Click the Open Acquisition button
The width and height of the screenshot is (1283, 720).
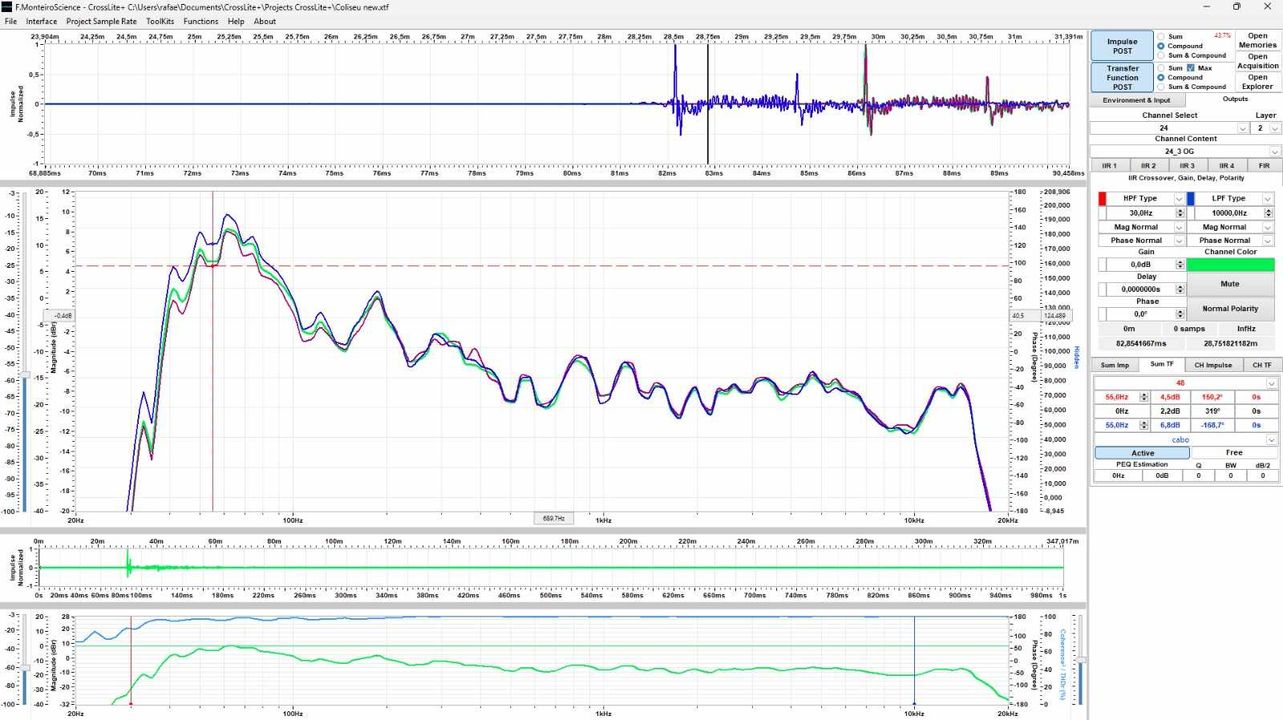tap(1258, 61)
